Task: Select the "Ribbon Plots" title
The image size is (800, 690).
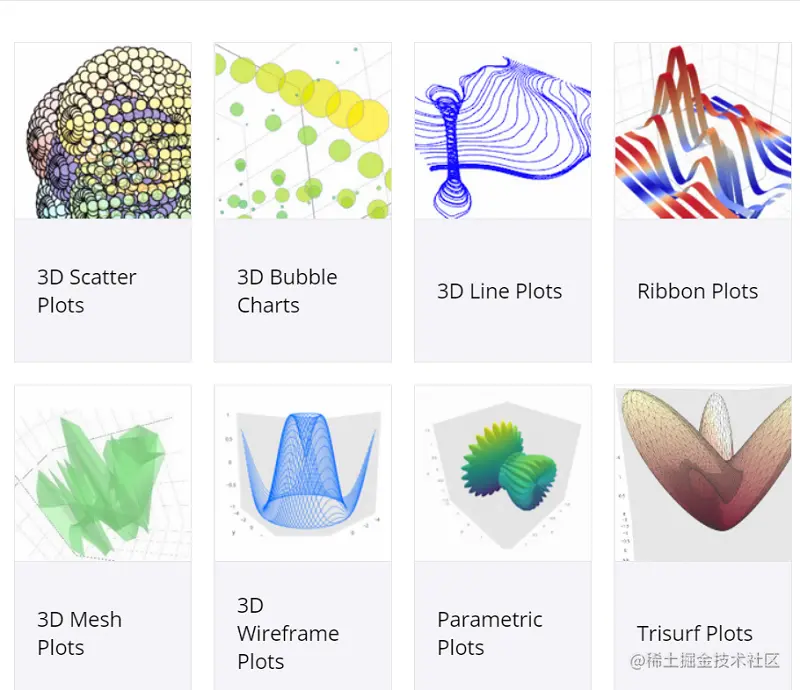Action: click(x=697, y=291)
